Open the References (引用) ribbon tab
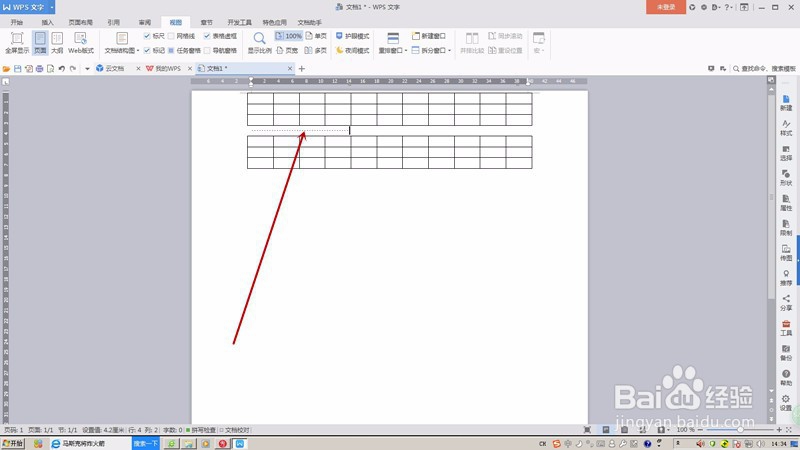This screenshot has height=450, width=800. pos(114,22)
